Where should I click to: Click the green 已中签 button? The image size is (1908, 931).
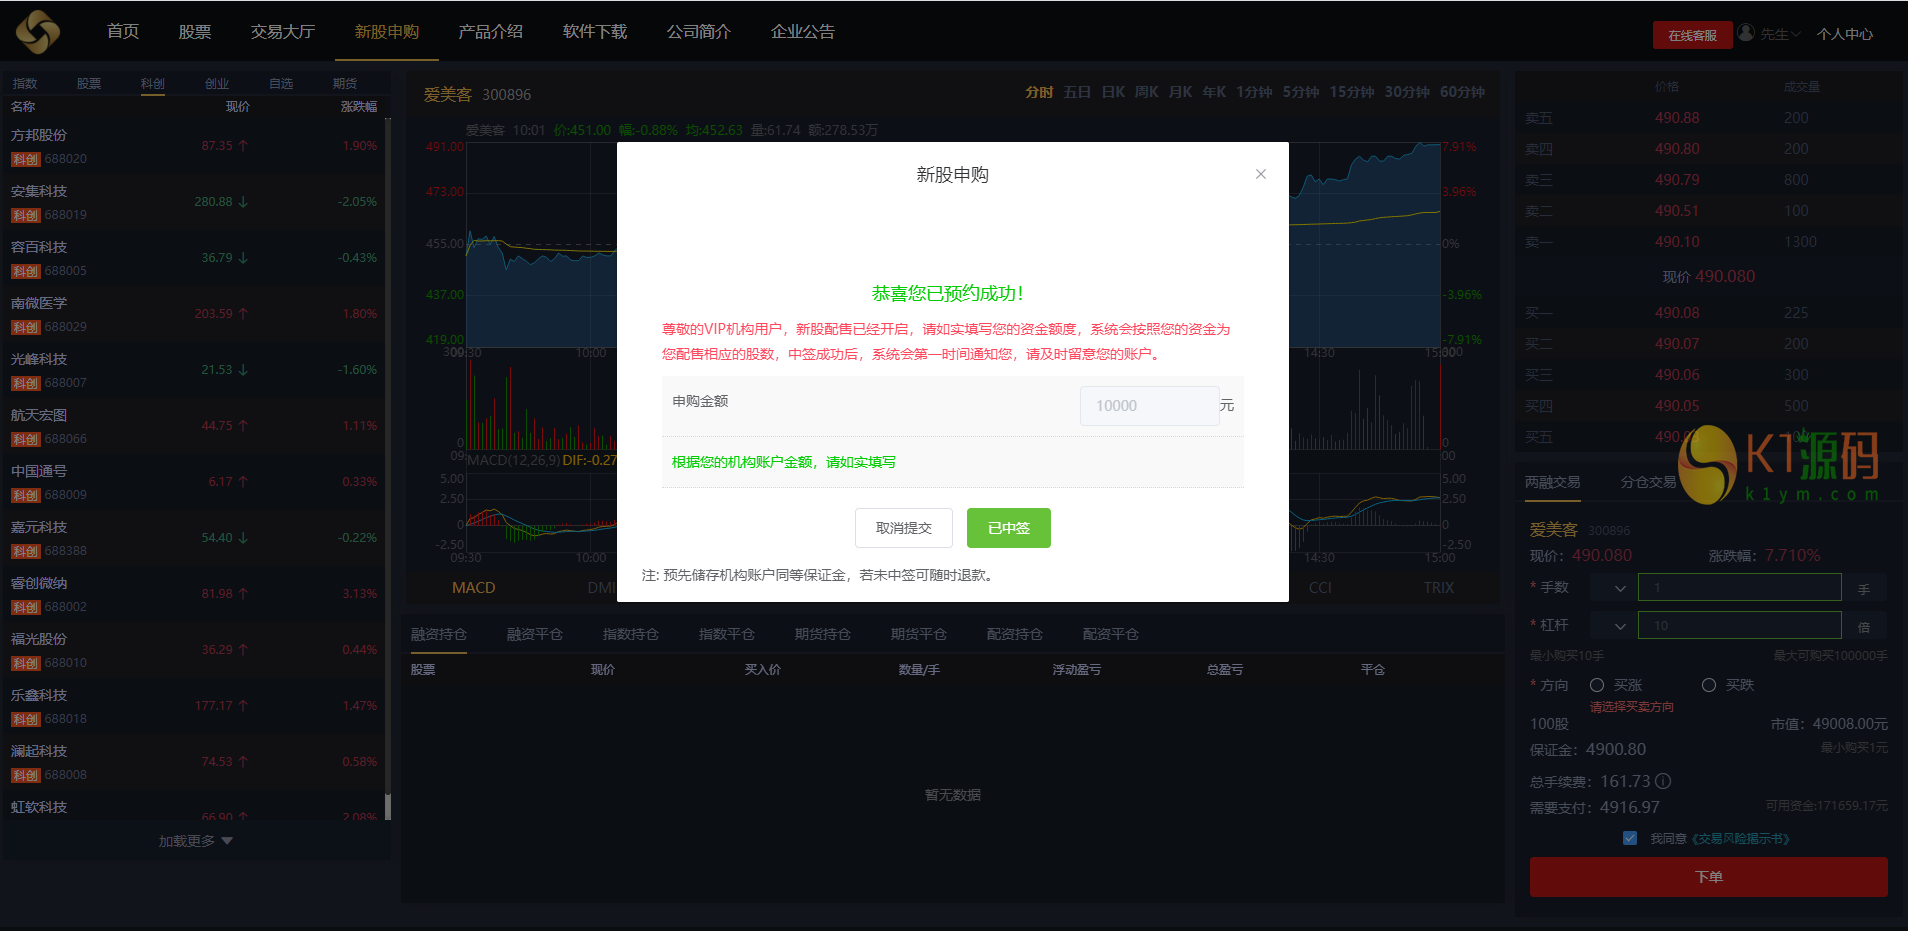point(1009,528)
